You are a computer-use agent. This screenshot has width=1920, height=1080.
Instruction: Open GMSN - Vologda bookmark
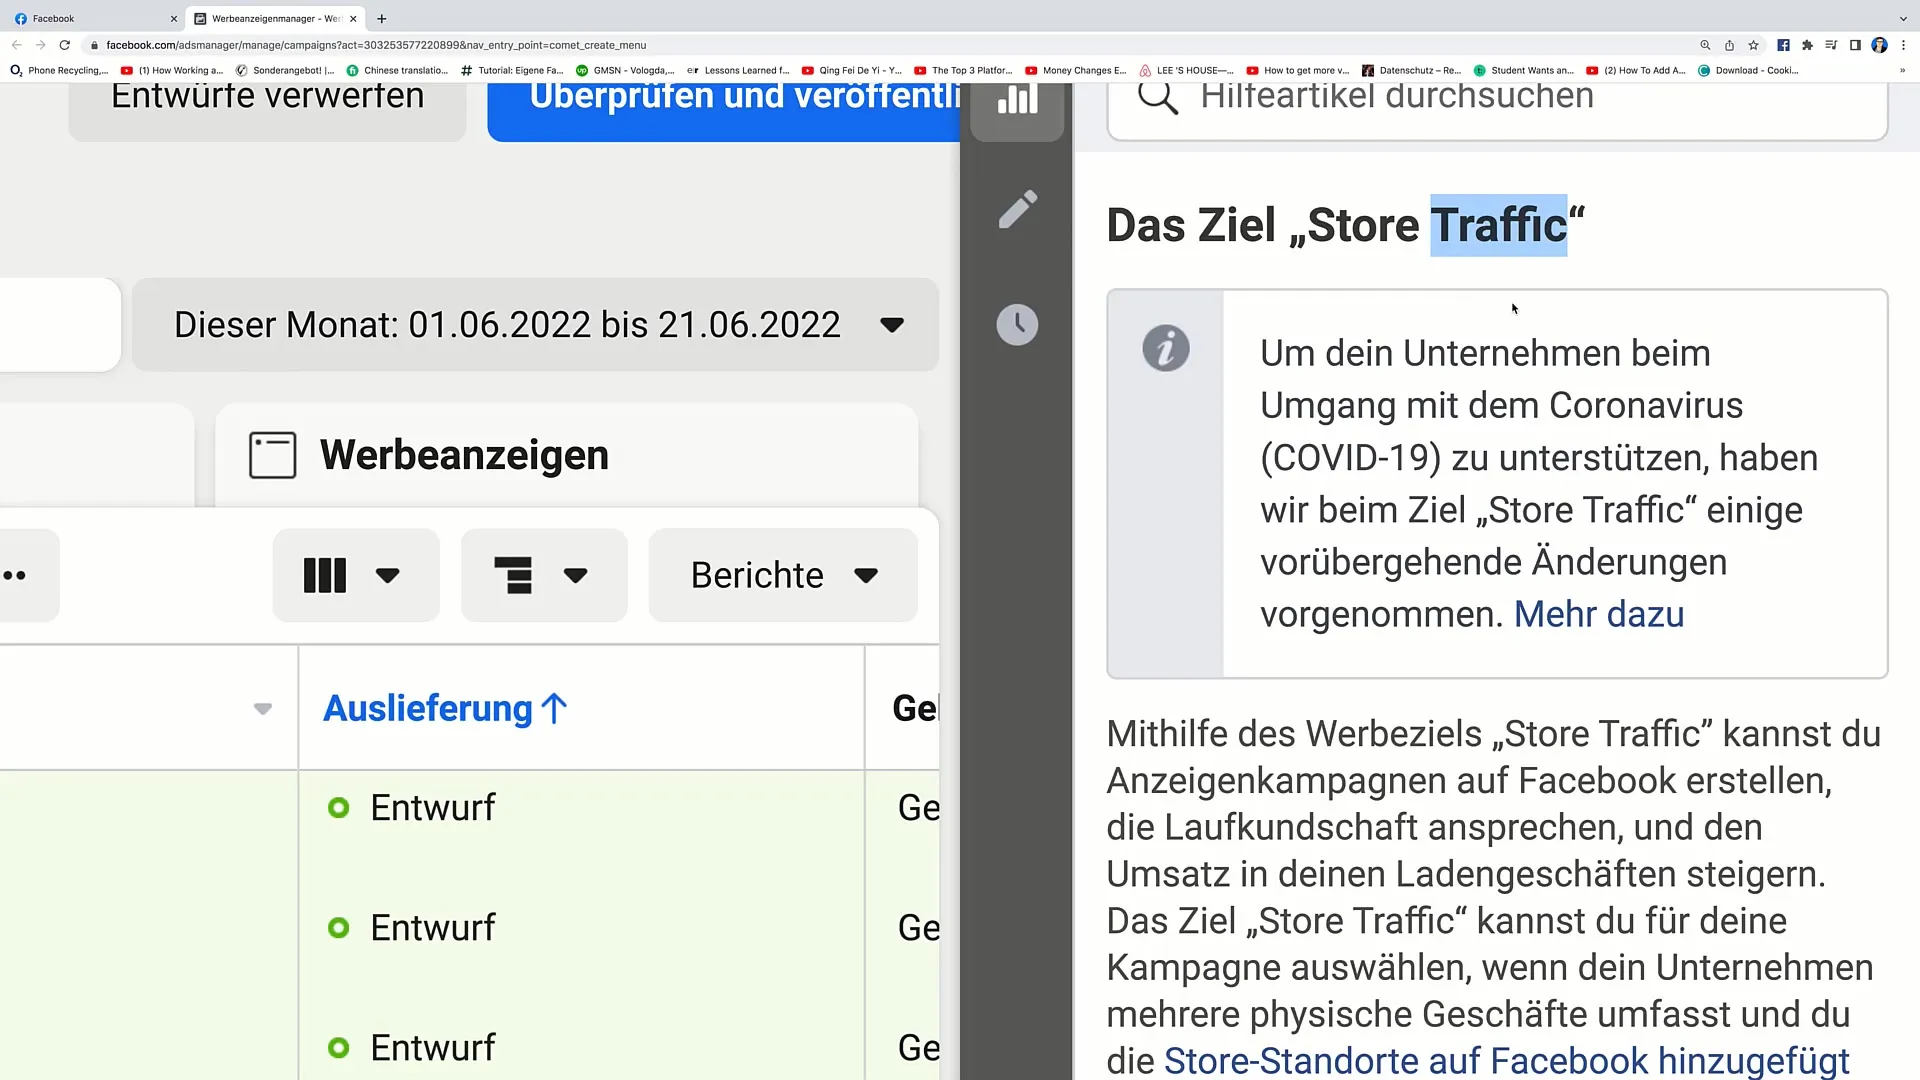(x=625, y=71)
